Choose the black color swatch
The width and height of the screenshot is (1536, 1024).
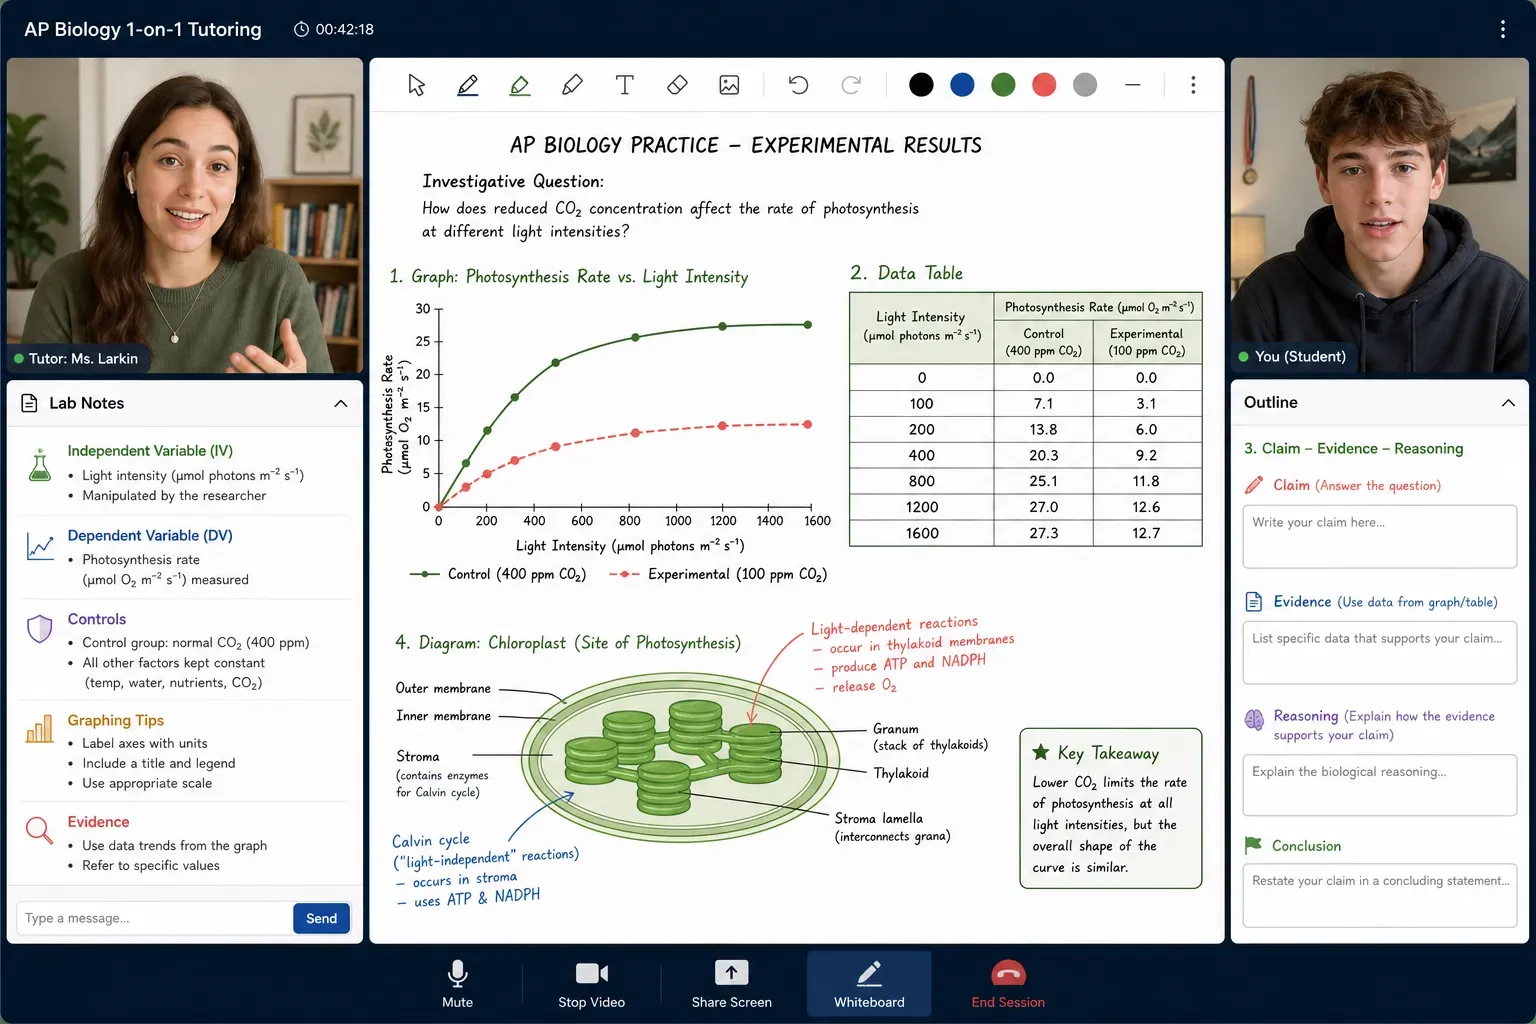tap(921, 85)
